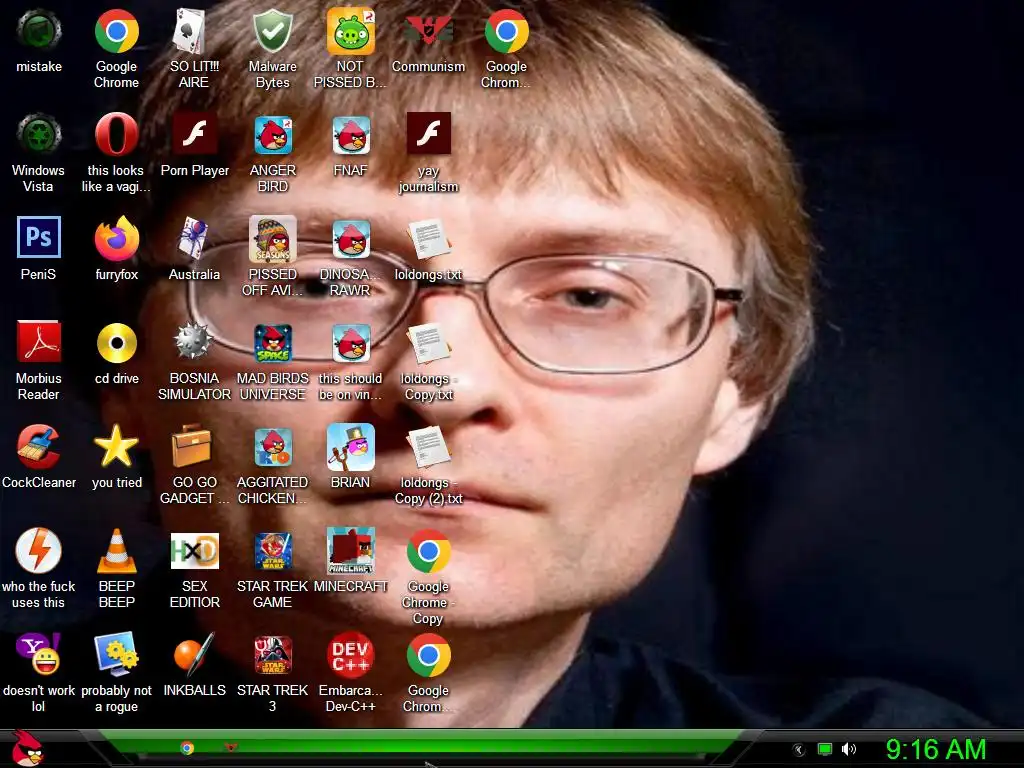The width and height of the screenshot is (1024, 768).
Task: Open the loldongs.txt text file
Action: pos(428,238)
